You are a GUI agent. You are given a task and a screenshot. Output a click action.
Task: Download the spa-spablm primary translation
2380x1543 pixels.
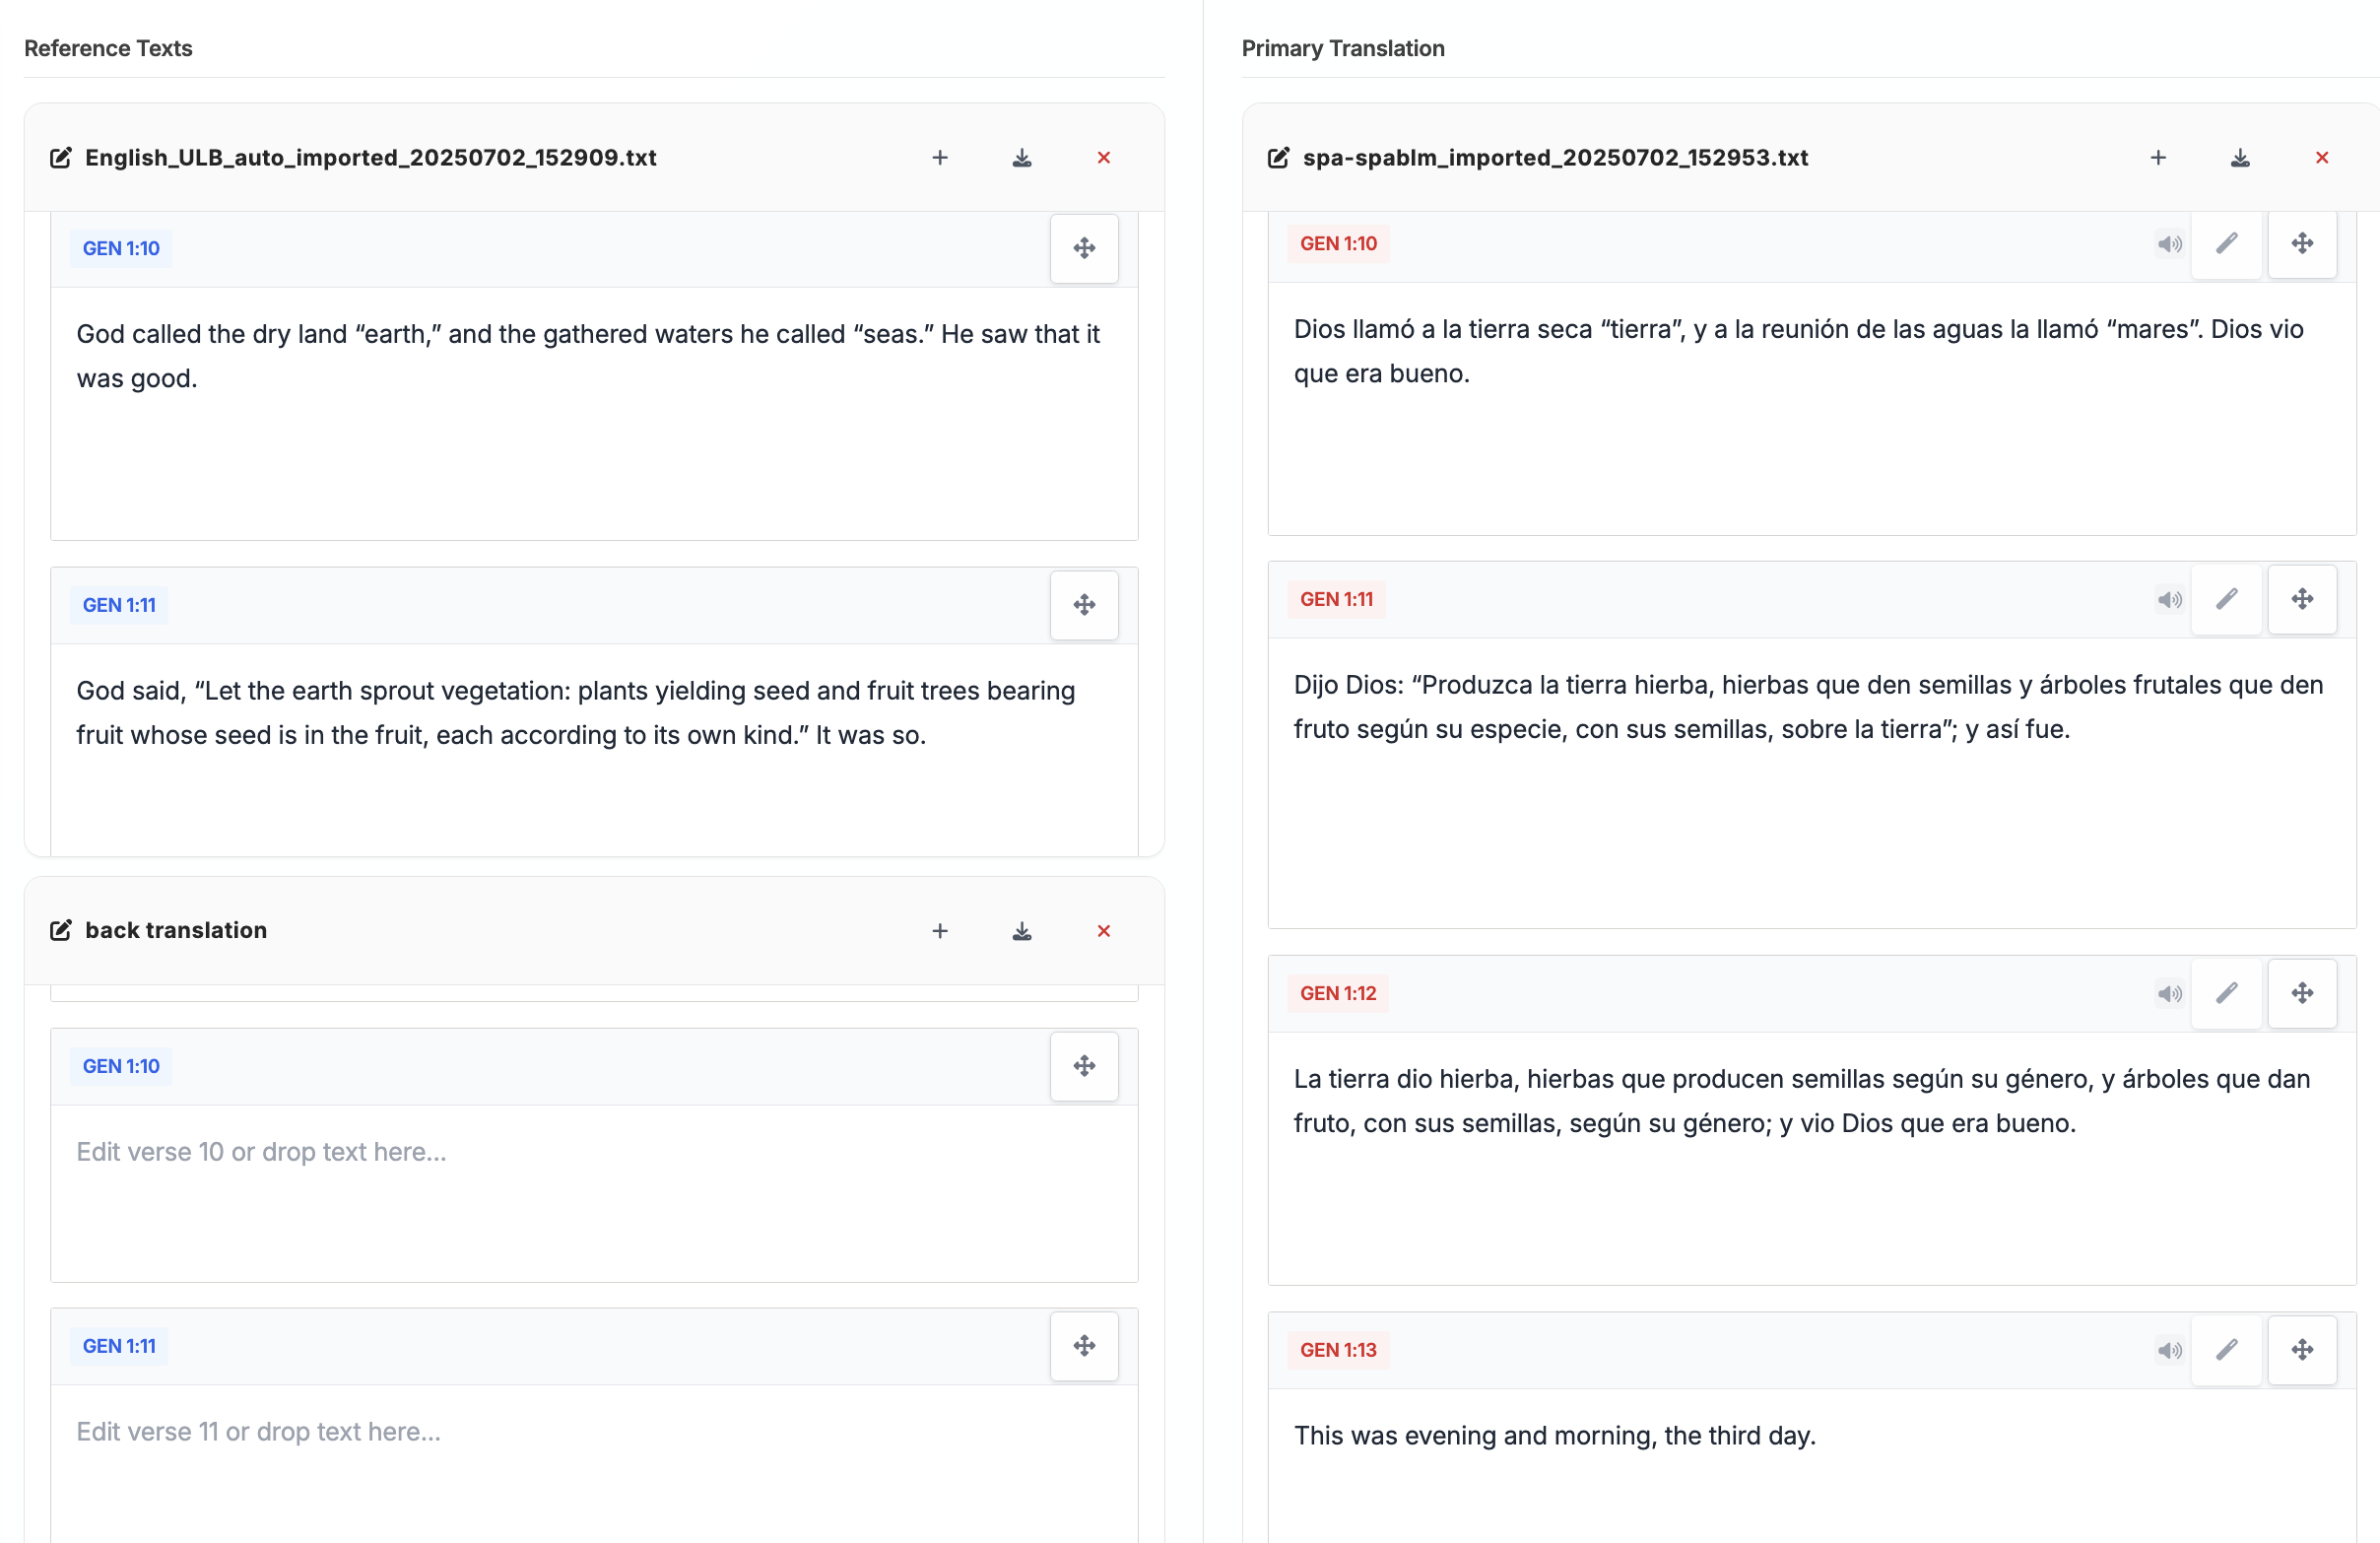click(x=2239, y=158)
